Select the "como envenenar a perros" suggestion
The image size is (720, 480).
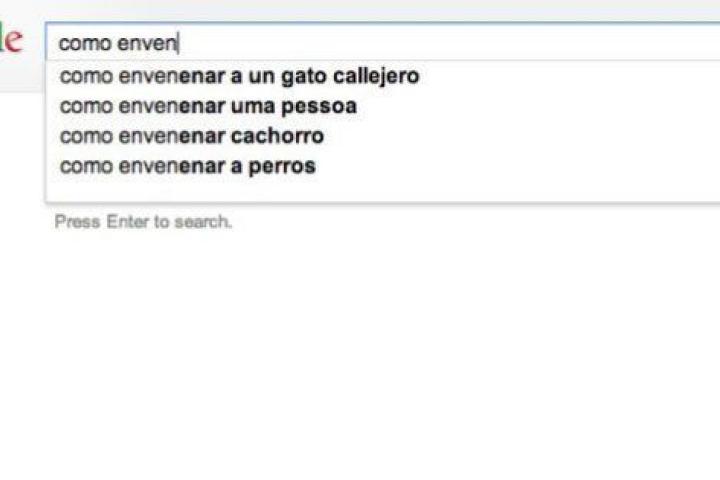pos(187,166)
